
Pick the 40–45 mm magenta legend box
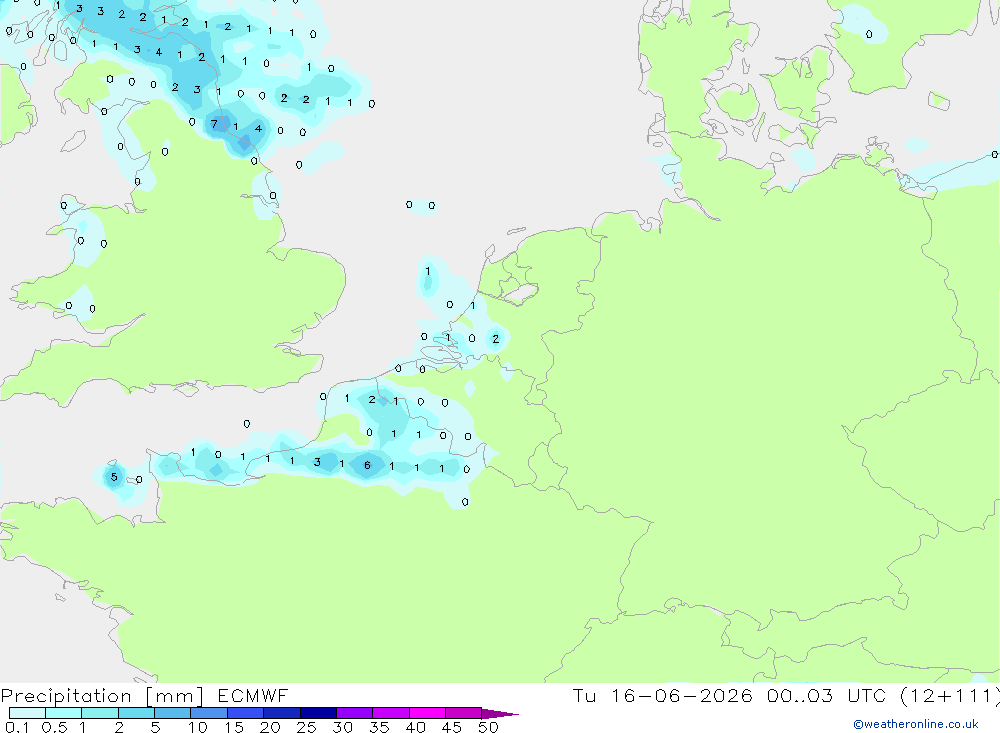tap(427, 713)
